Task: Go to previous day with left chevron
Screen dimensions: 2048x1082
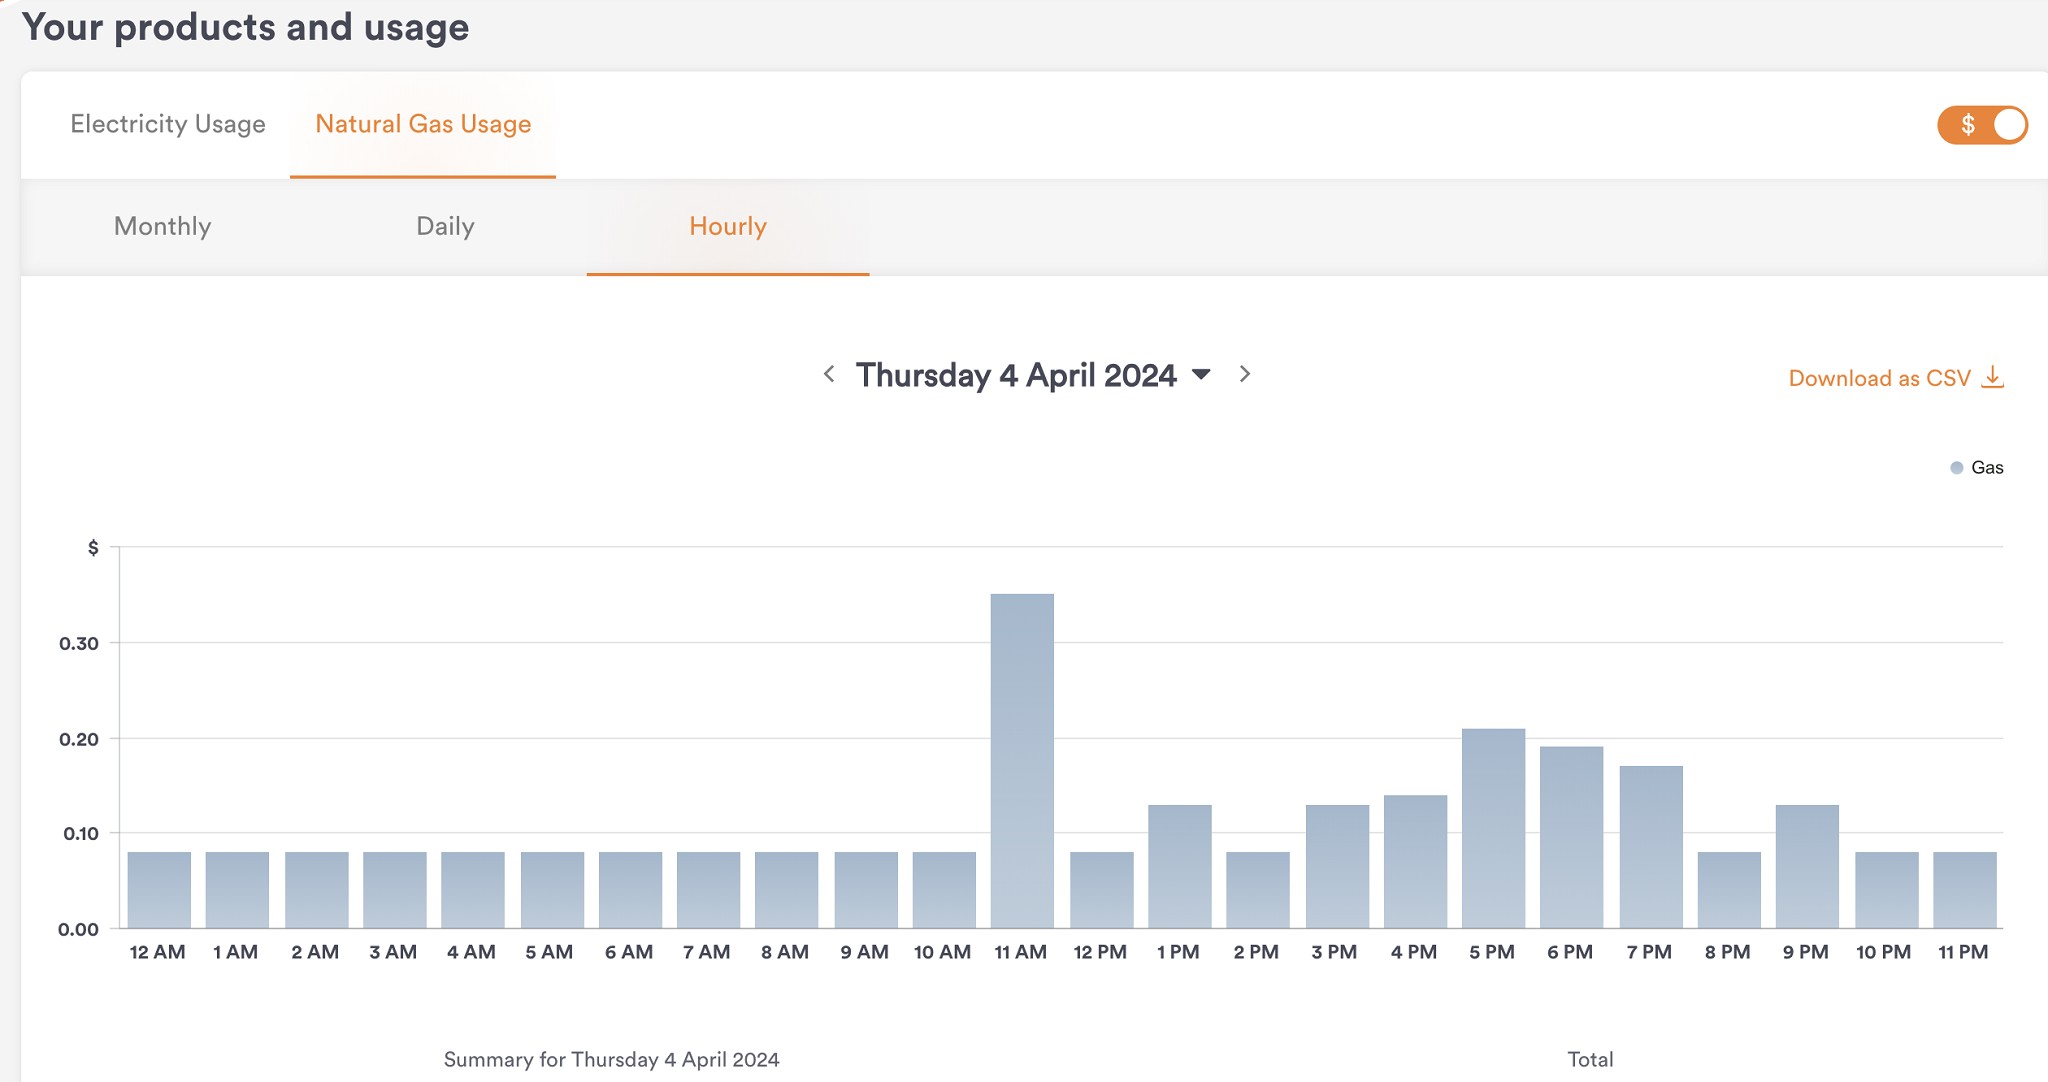Action: (x=829, y=374)
